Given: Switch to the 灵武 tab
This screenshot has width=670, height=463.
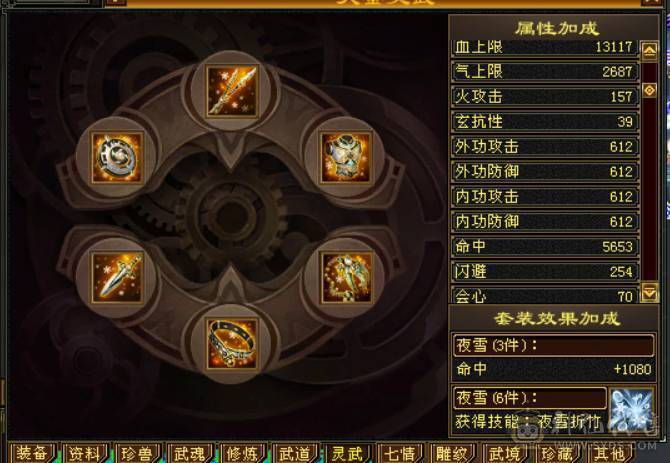Looking at the screenshot, I should 347,454.
